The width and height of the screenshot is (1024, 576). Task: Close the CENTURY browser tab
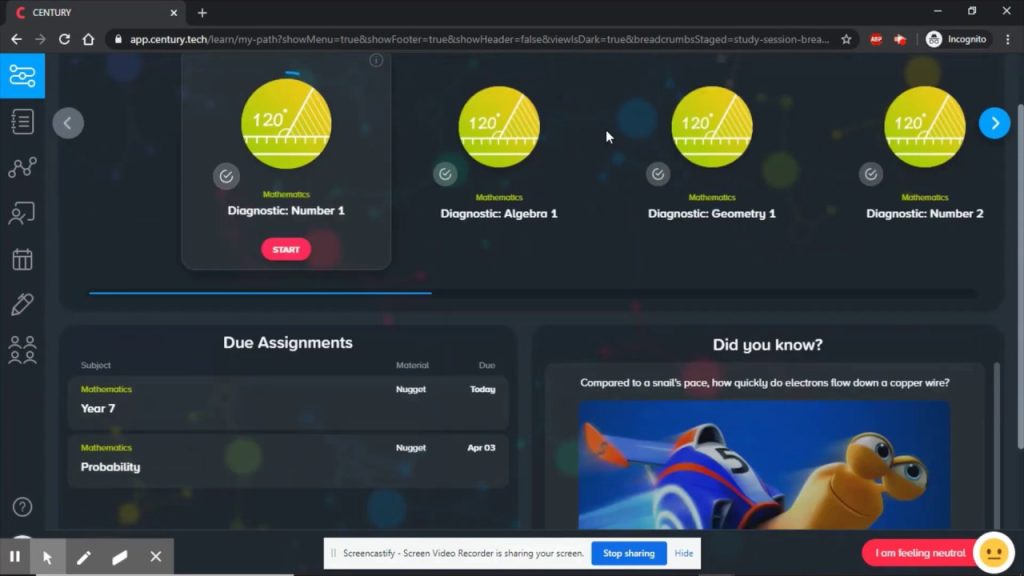pyautogui.click(x=174, y=12)
